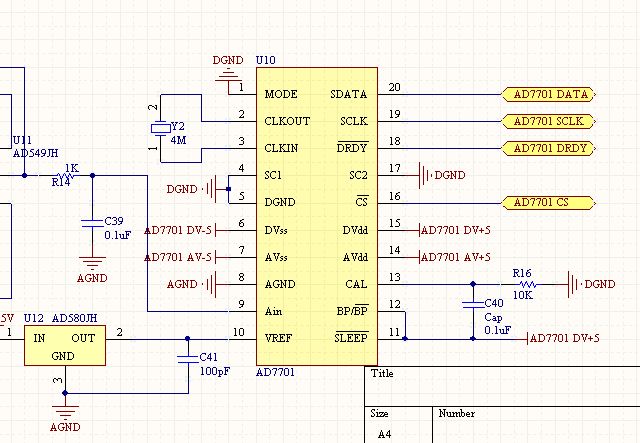Viewport: 640px width, 443px height.
Task: Select the U12 regulator body
Action: tap(65, 345)
